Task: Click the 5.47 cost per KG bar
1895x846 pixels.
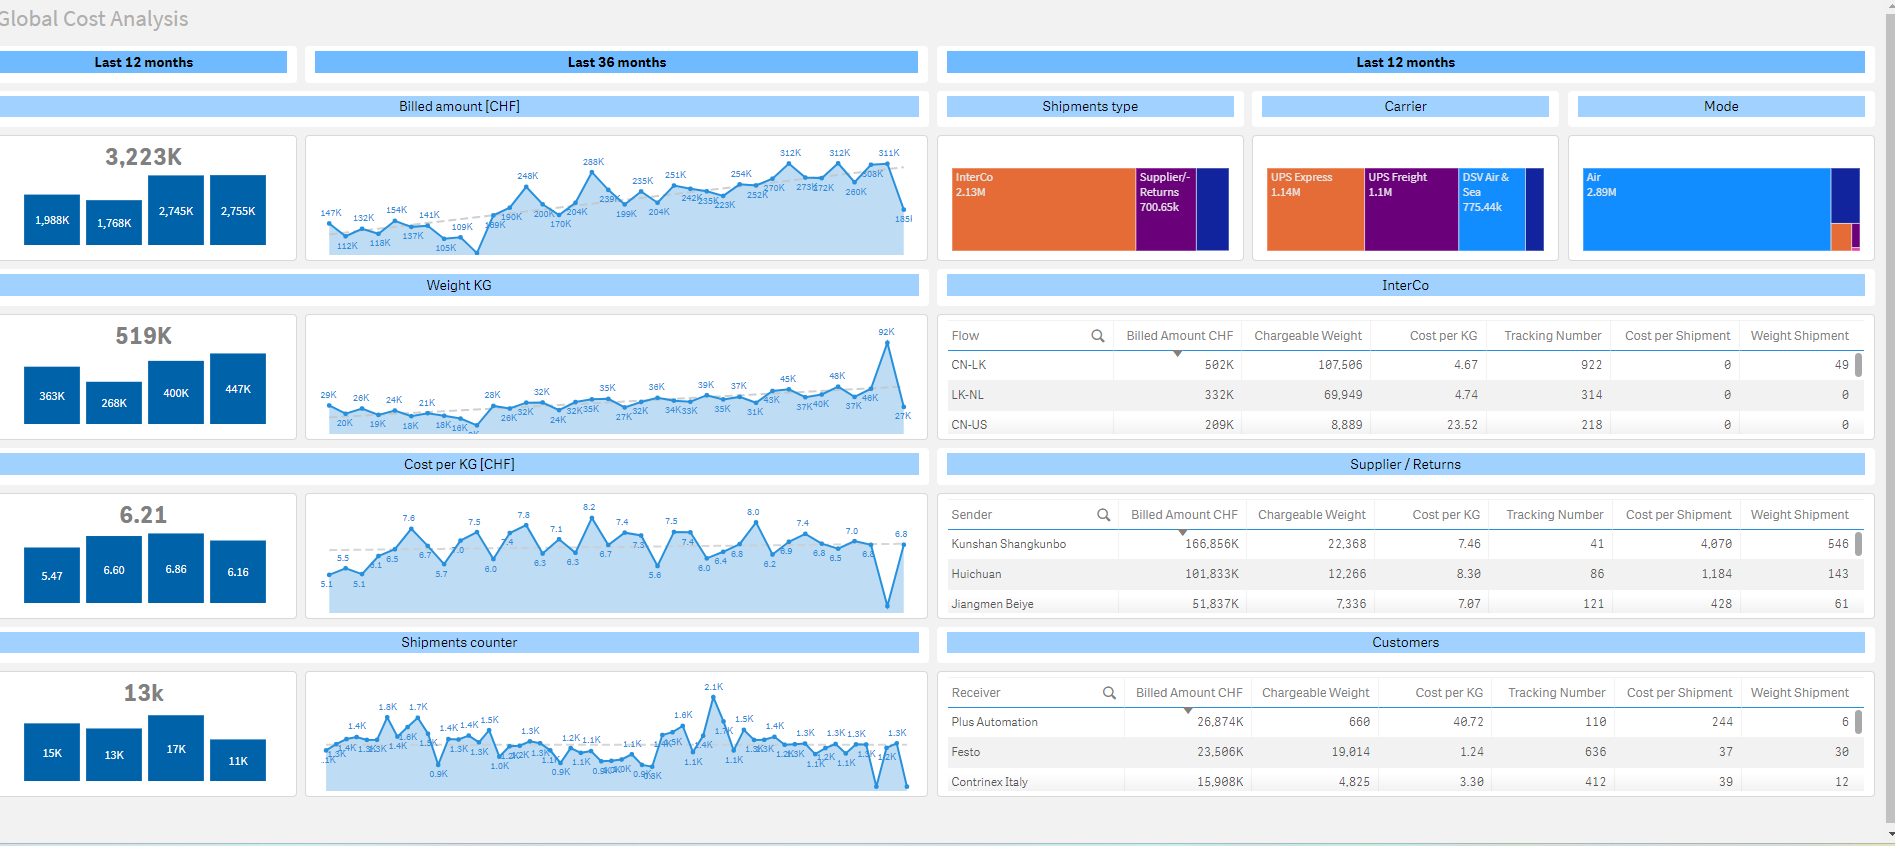Action: [52, 575]
